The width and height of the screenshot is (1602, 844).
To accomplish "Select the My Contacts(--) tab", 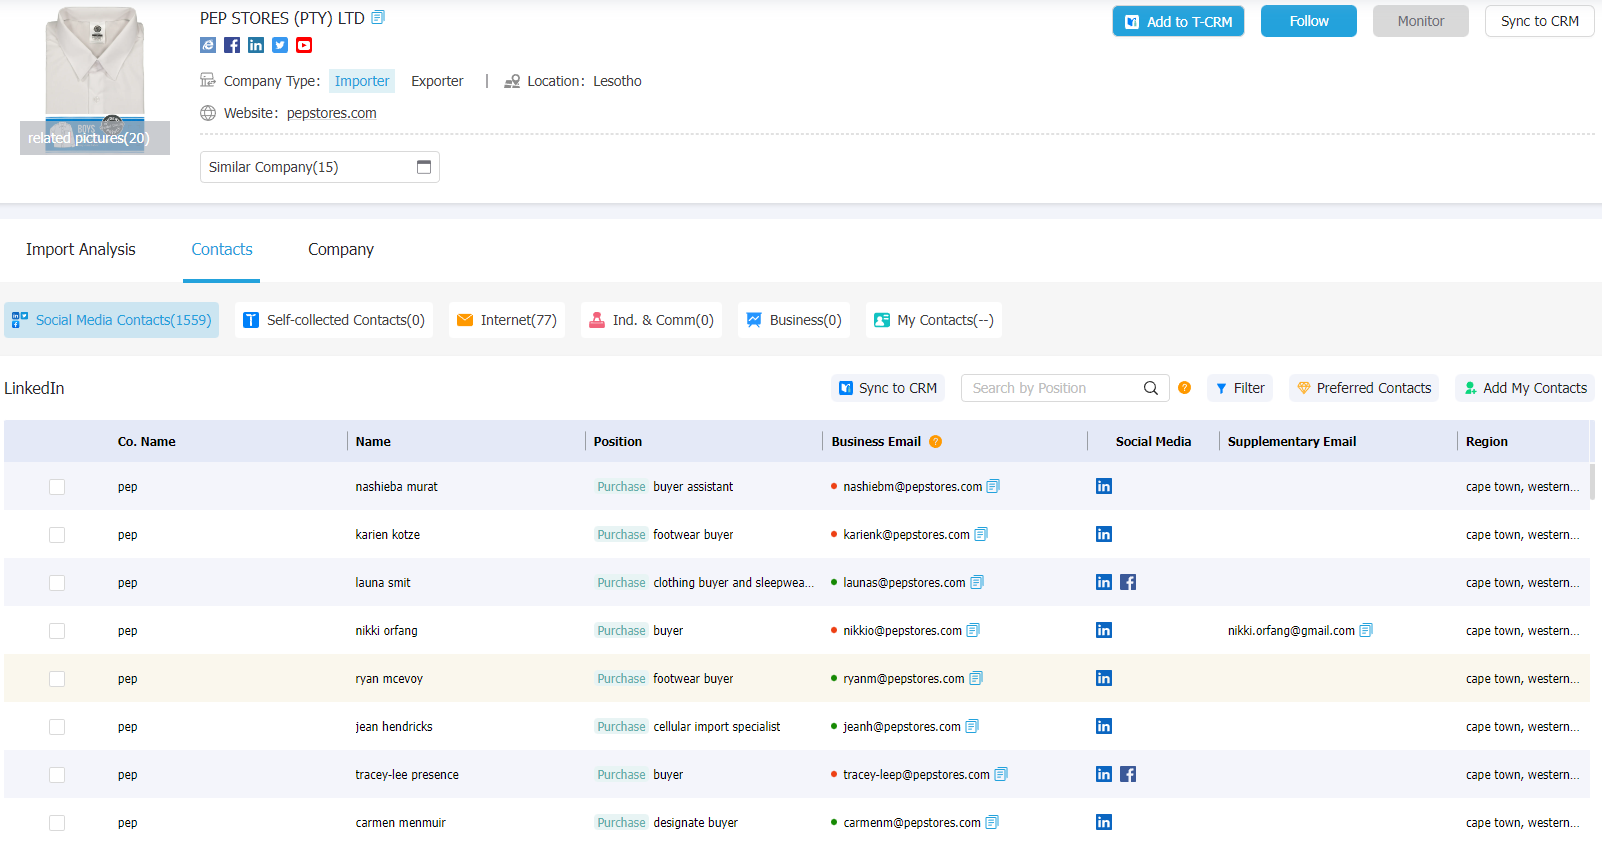I will 934,320.
